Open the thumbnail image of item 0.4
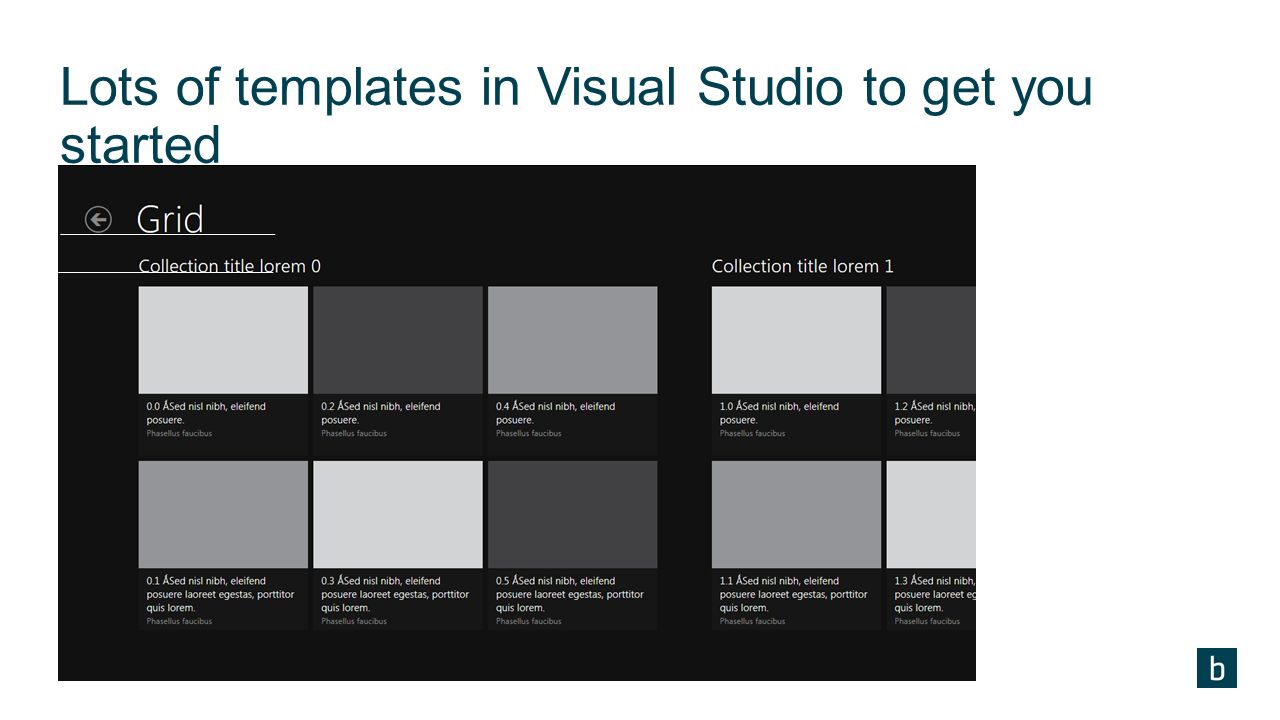This screenshot has width=1280, height=720. coord(573,340)
